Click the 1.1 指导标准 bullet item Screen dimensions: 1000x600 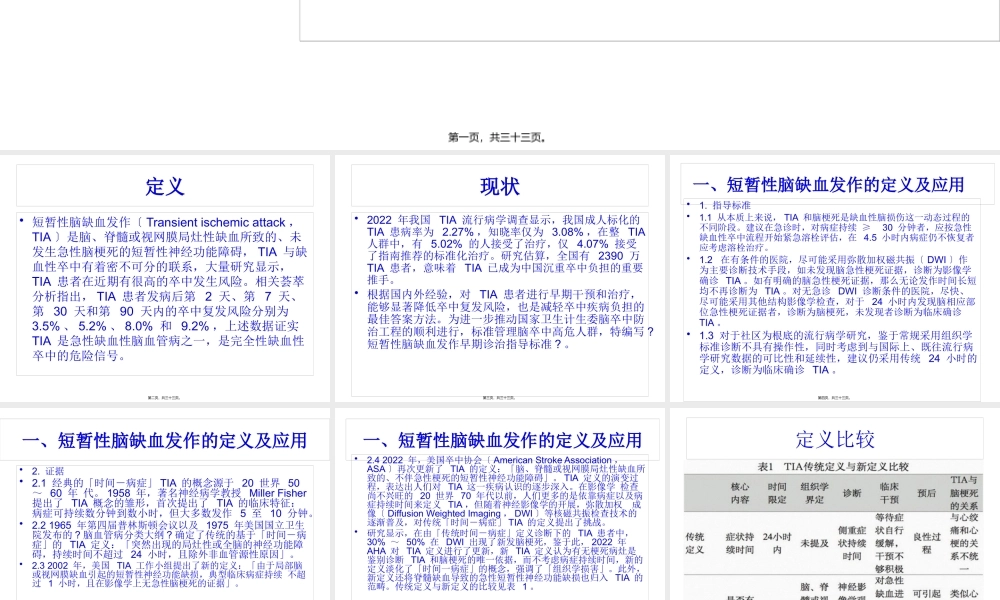click(x=724, y=205)
